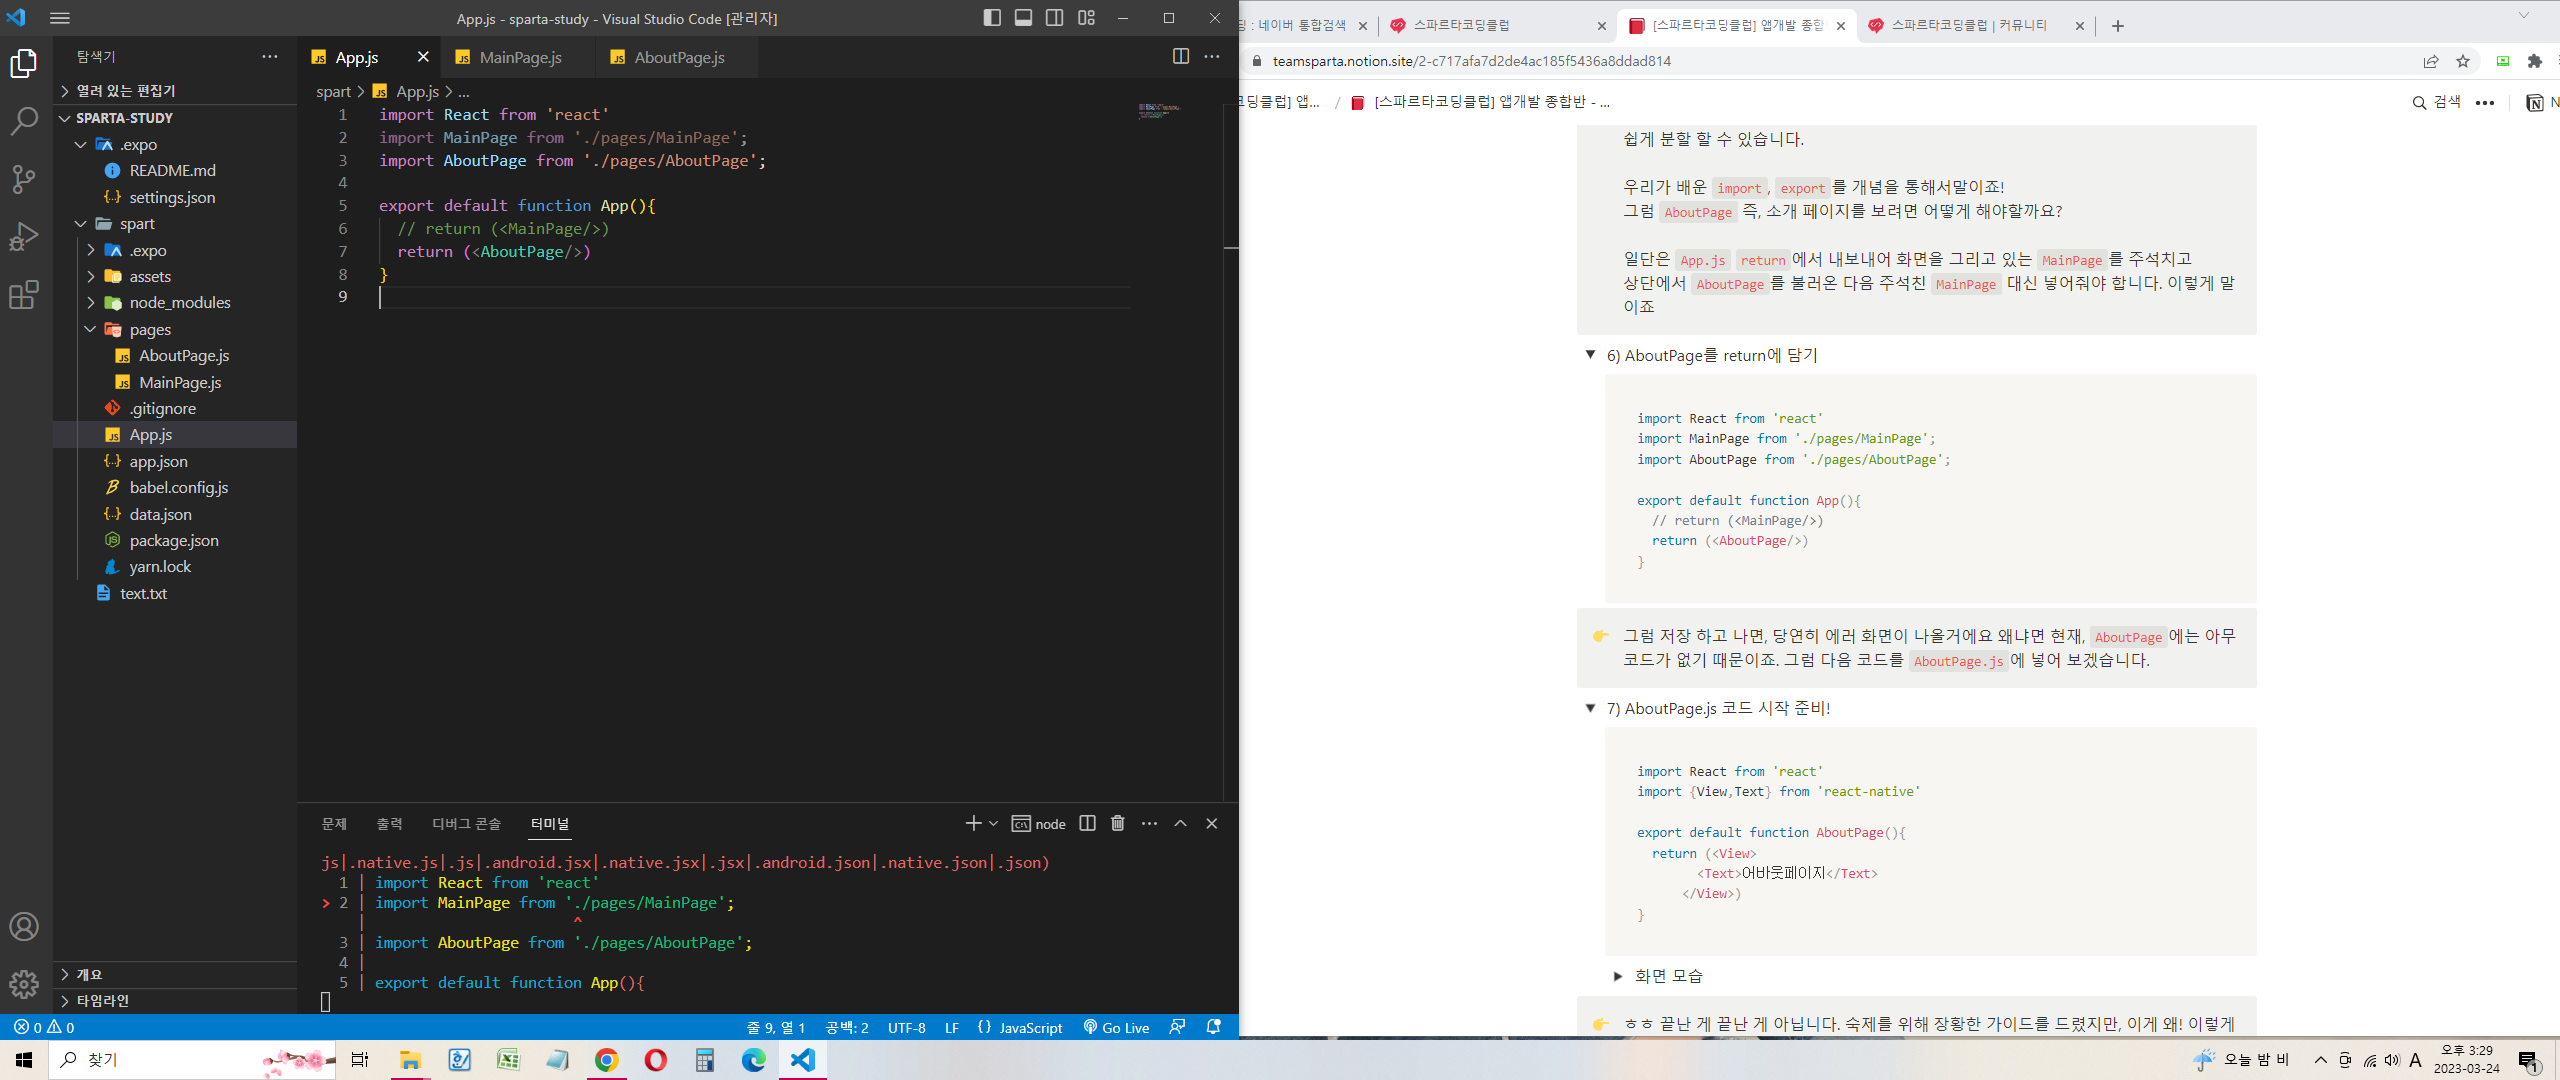This screenshot has height=1080, width=2560.
Task: Open Notion page search
Action: [2437, 102]
